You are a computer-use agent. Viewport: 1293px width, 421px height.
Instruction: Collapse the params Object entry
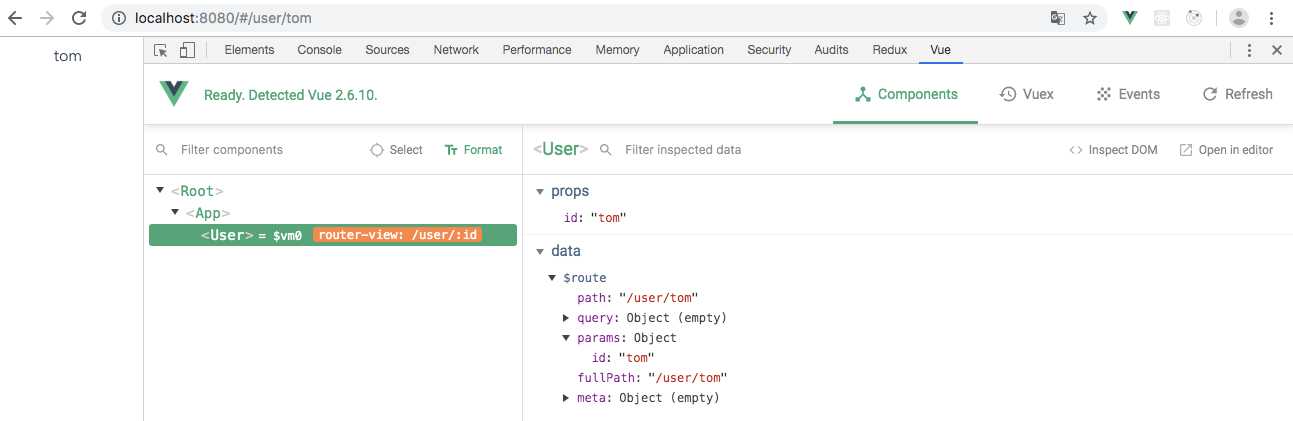click(567, 338)
